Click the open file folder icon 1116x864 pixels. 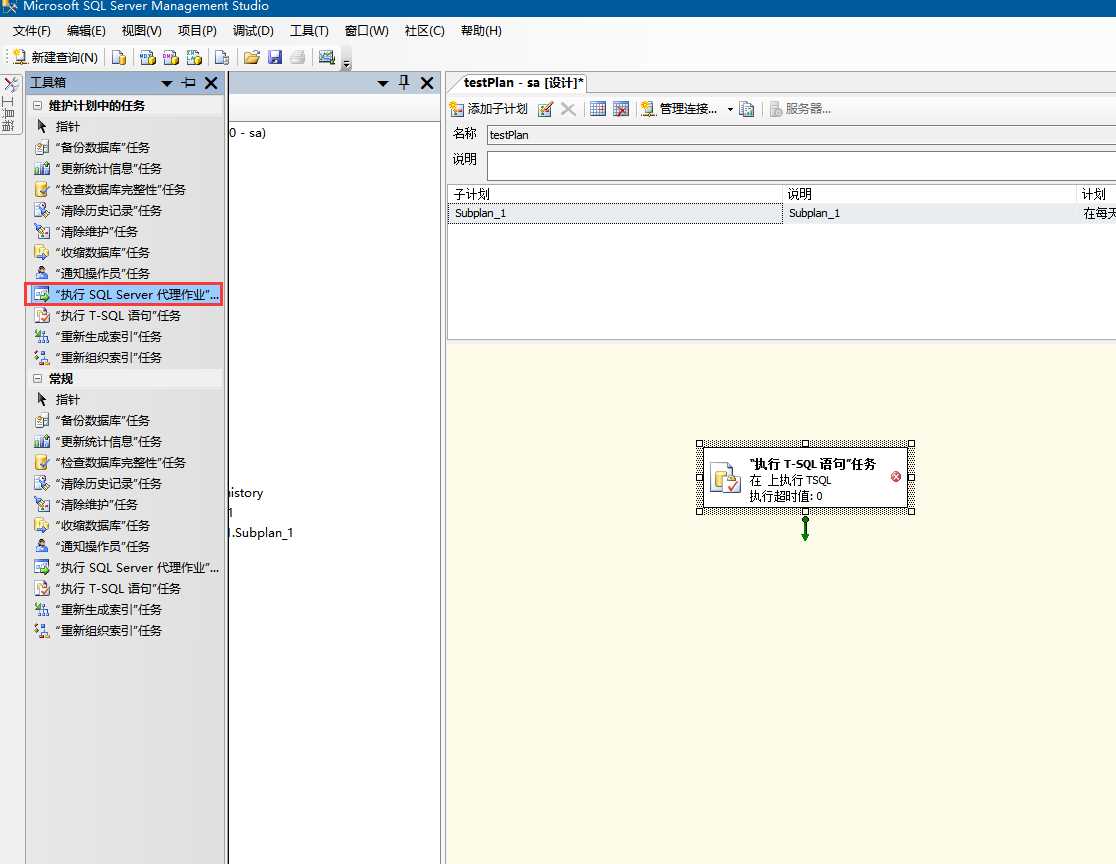click(x=251, y=58)
